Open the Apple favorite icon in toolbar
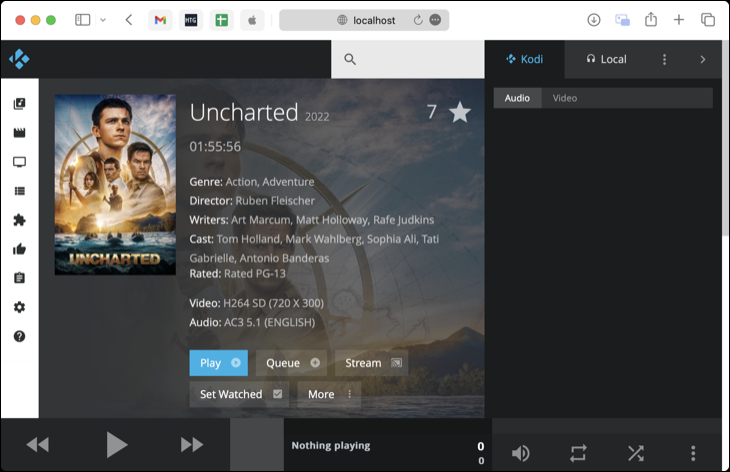 [252, 20]
